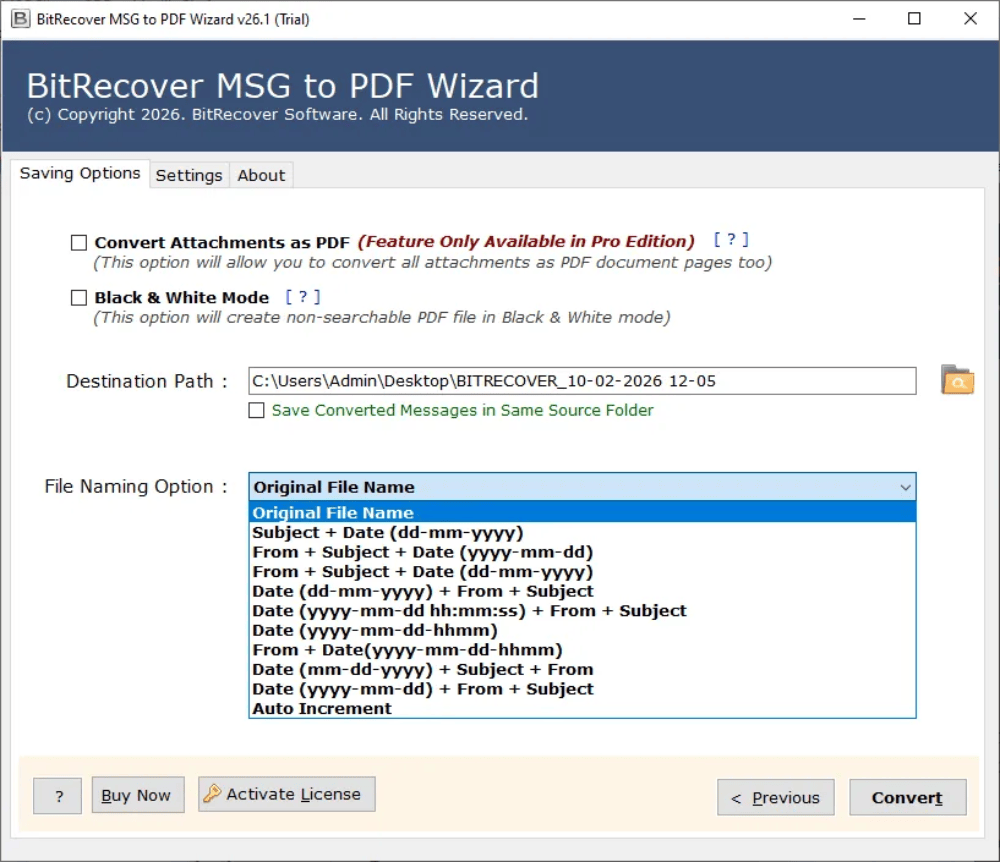Click the question mark help button bottom left
This screenshot has width=1000, height=862.
pyautogui.click(x=57, y=796)
